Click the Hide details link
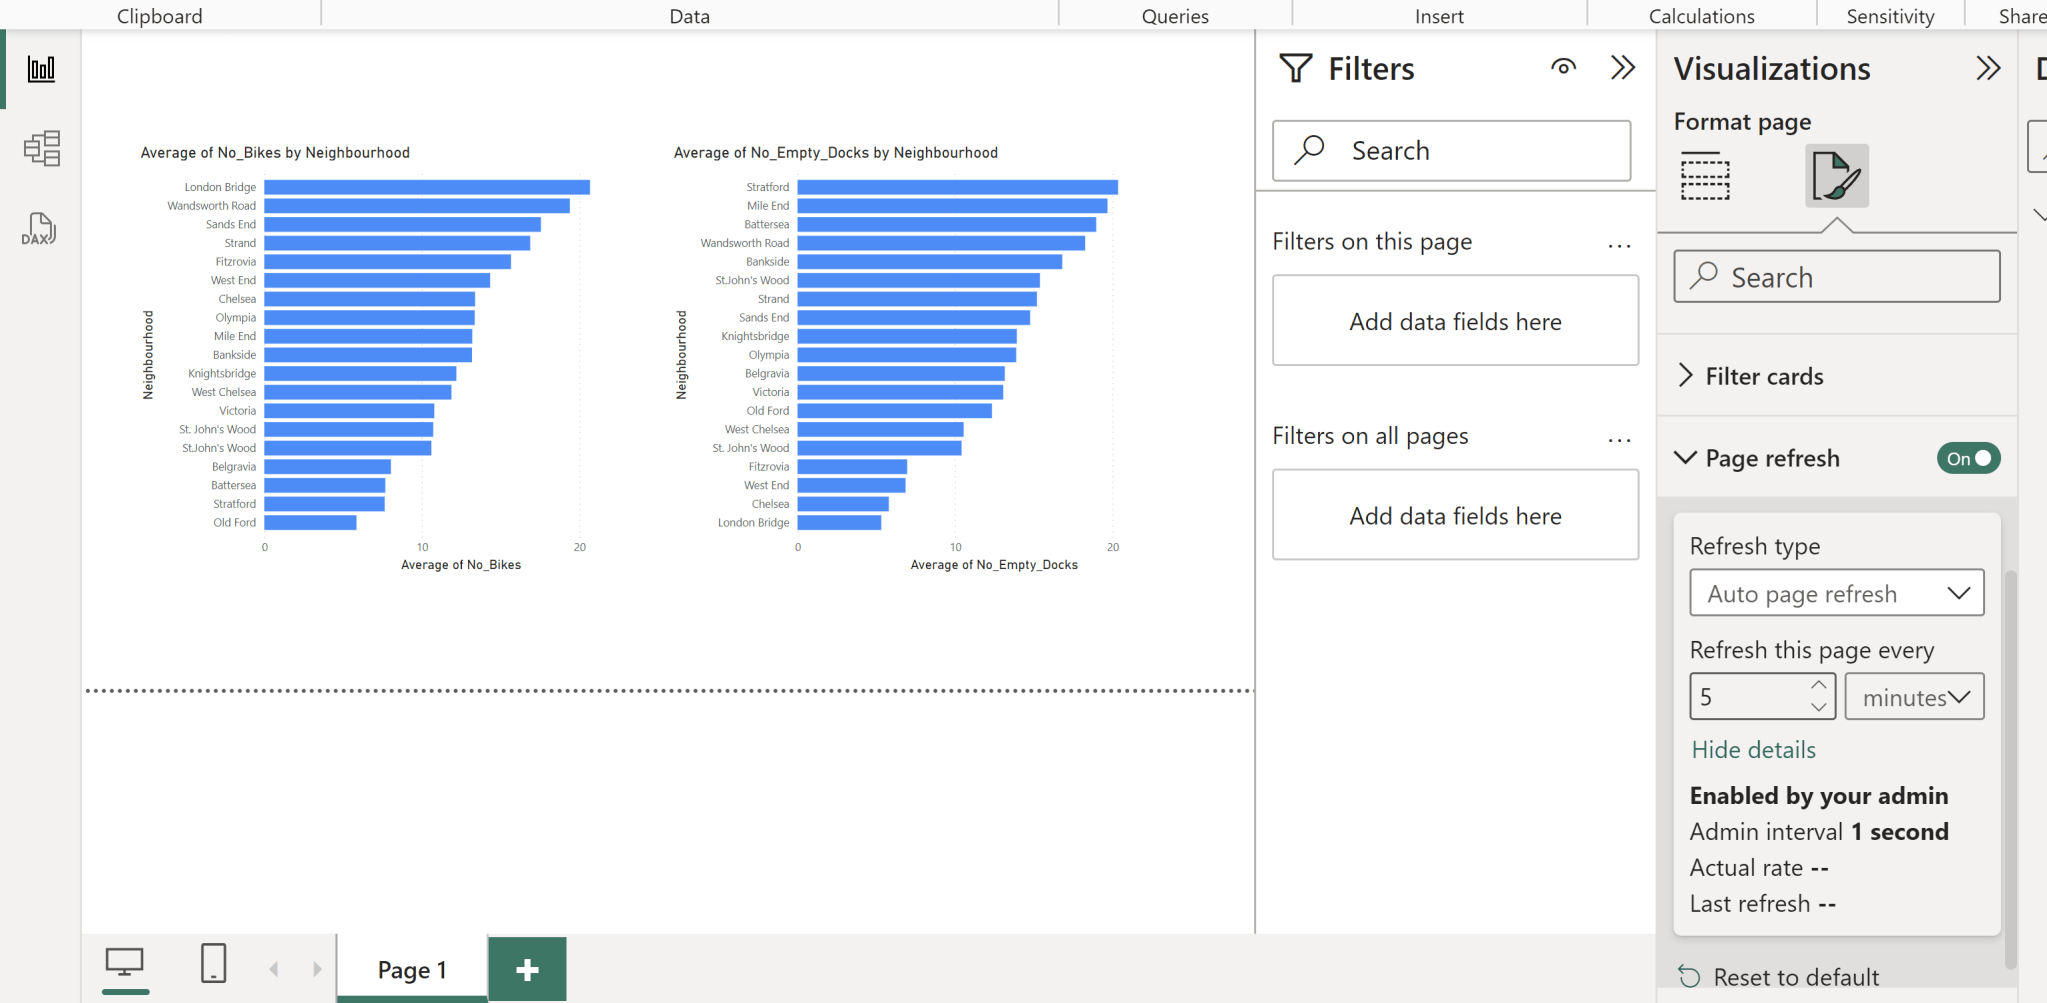The image size is (2047, 1003). (1753, 750)
